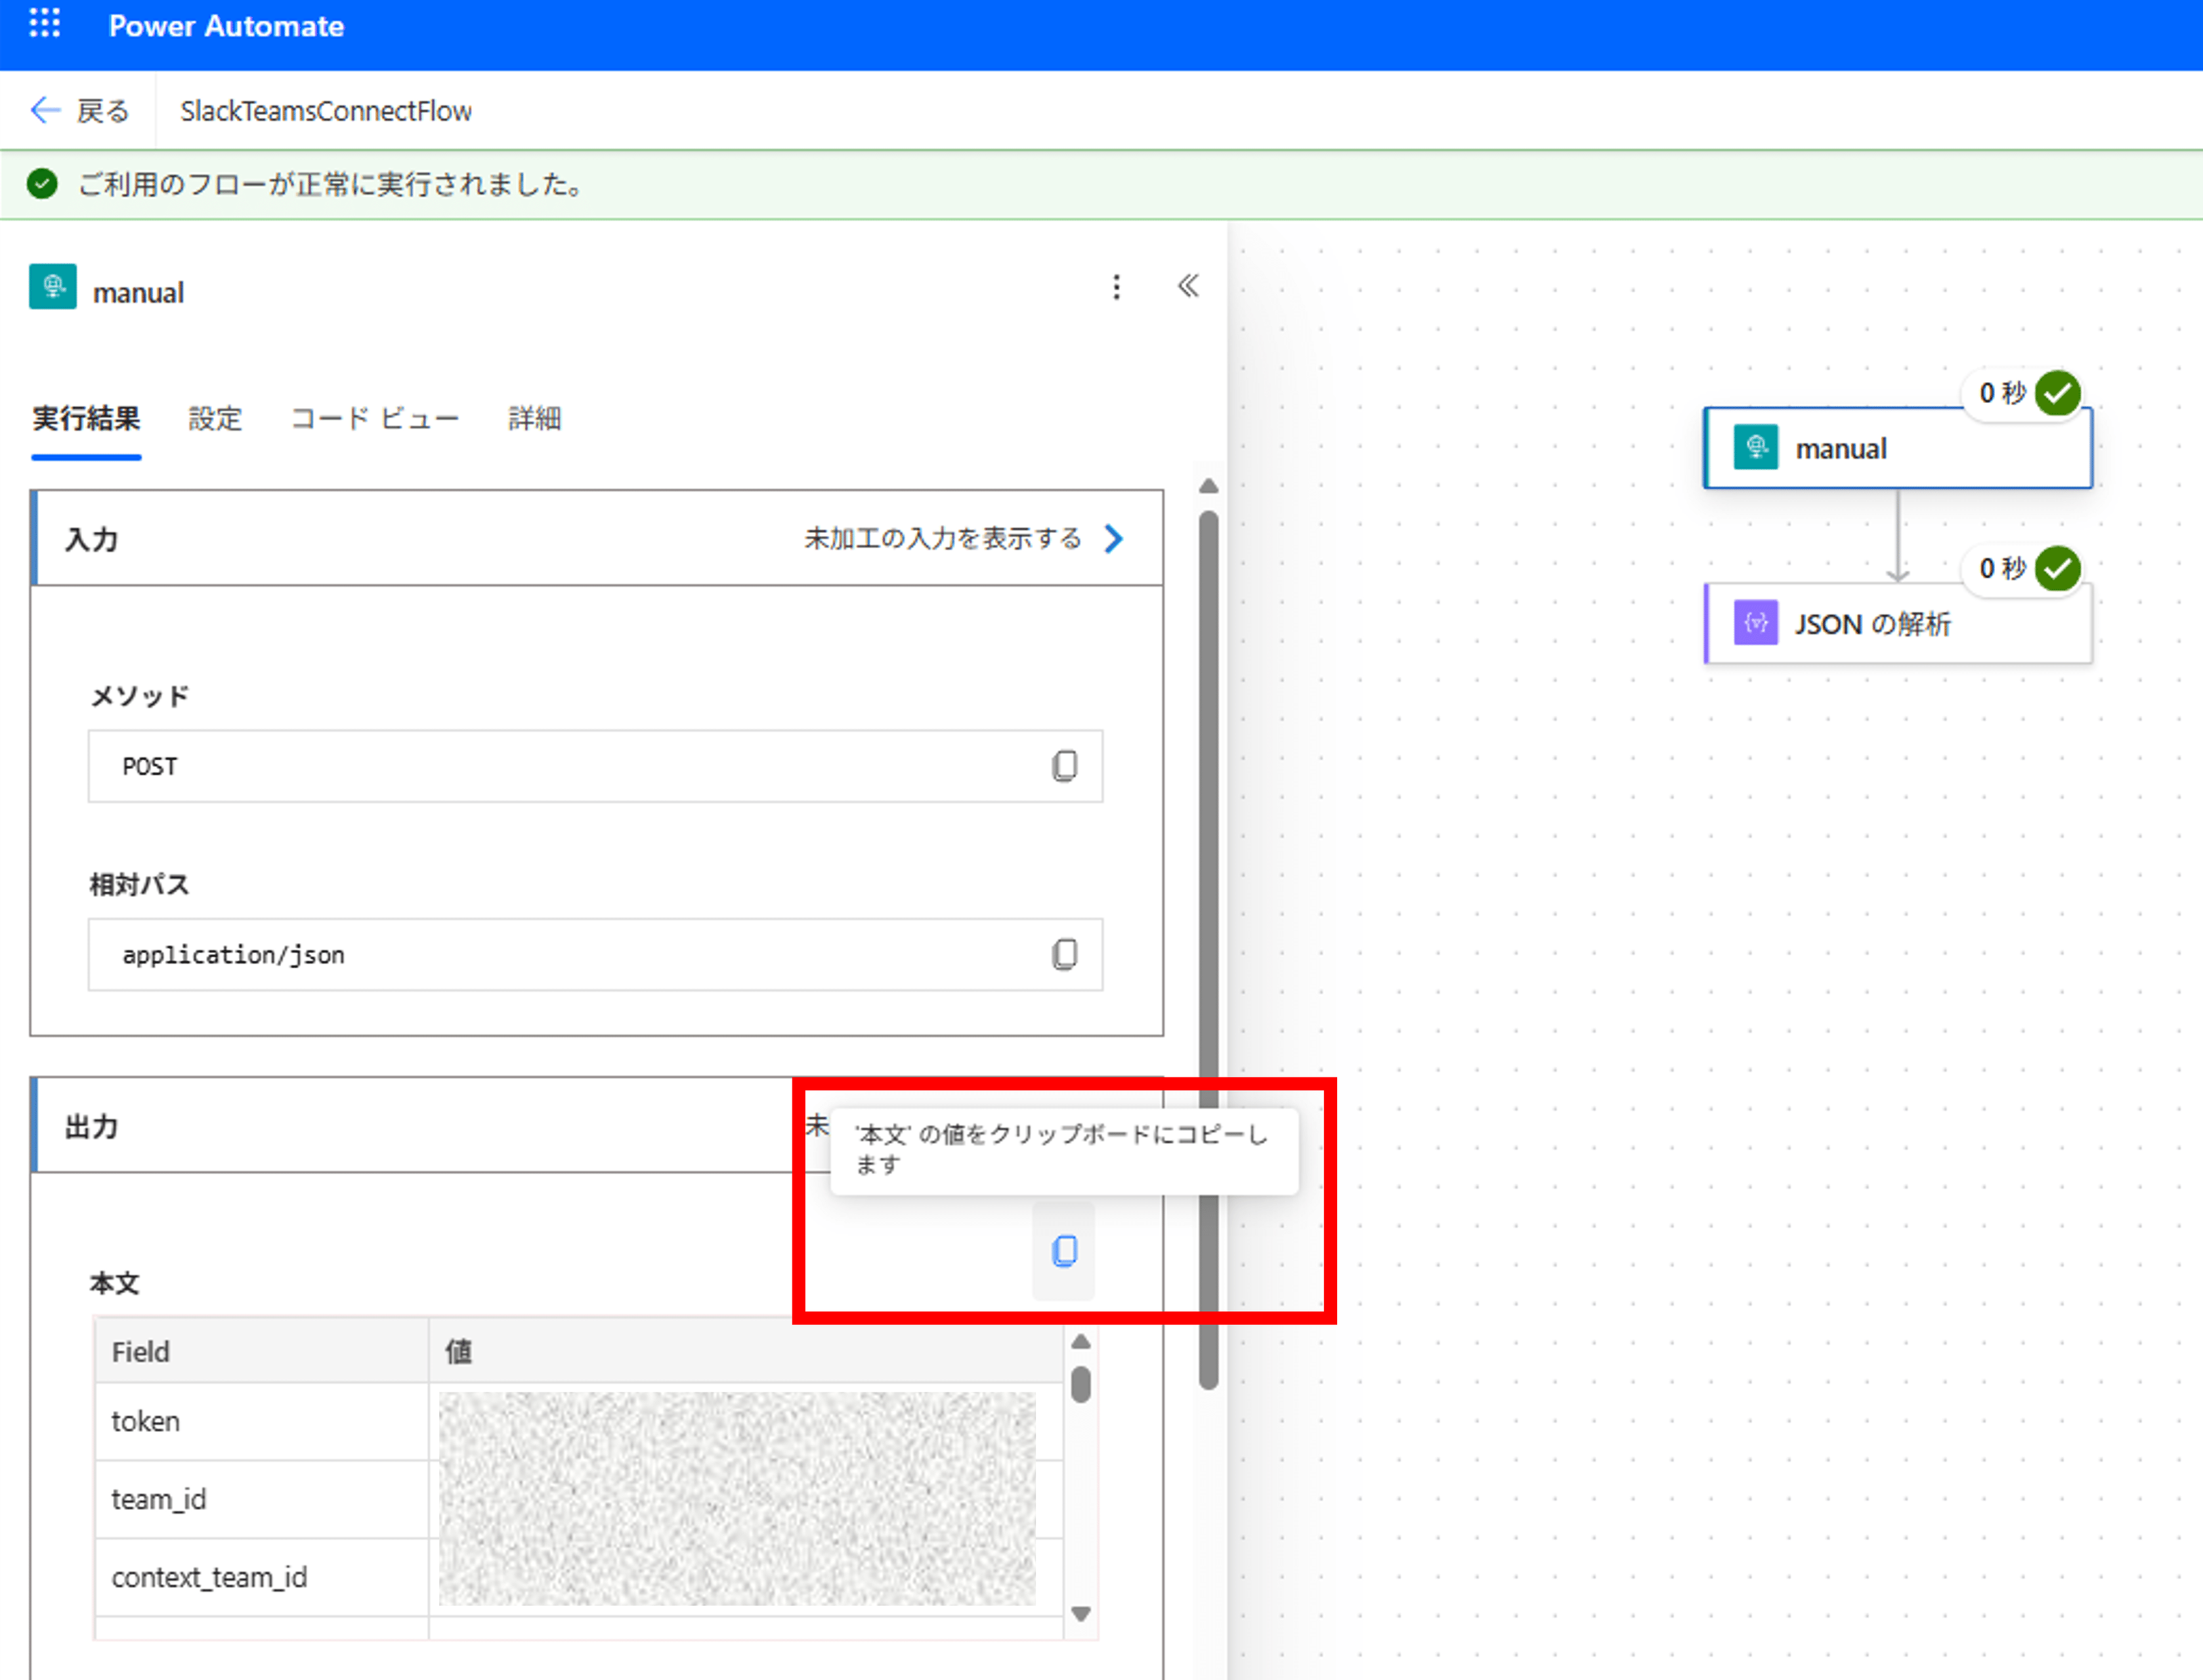Click the Power Automate title link
The width and height of the screenshot is (2203, 1680).
coord(226,26)
